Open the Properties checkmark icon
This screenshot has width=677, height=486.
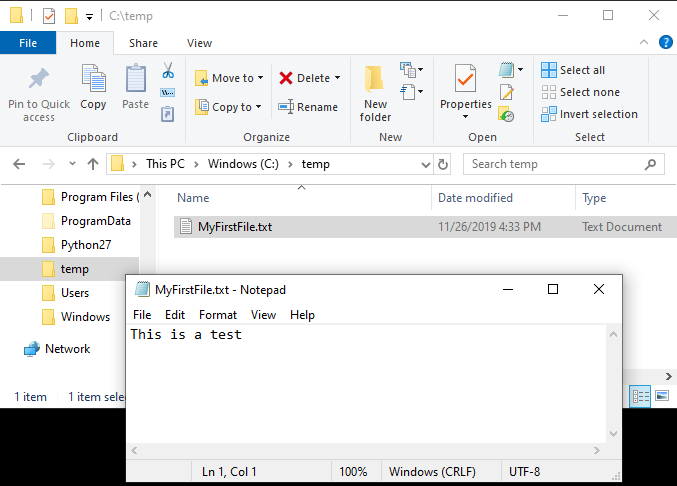465,78
